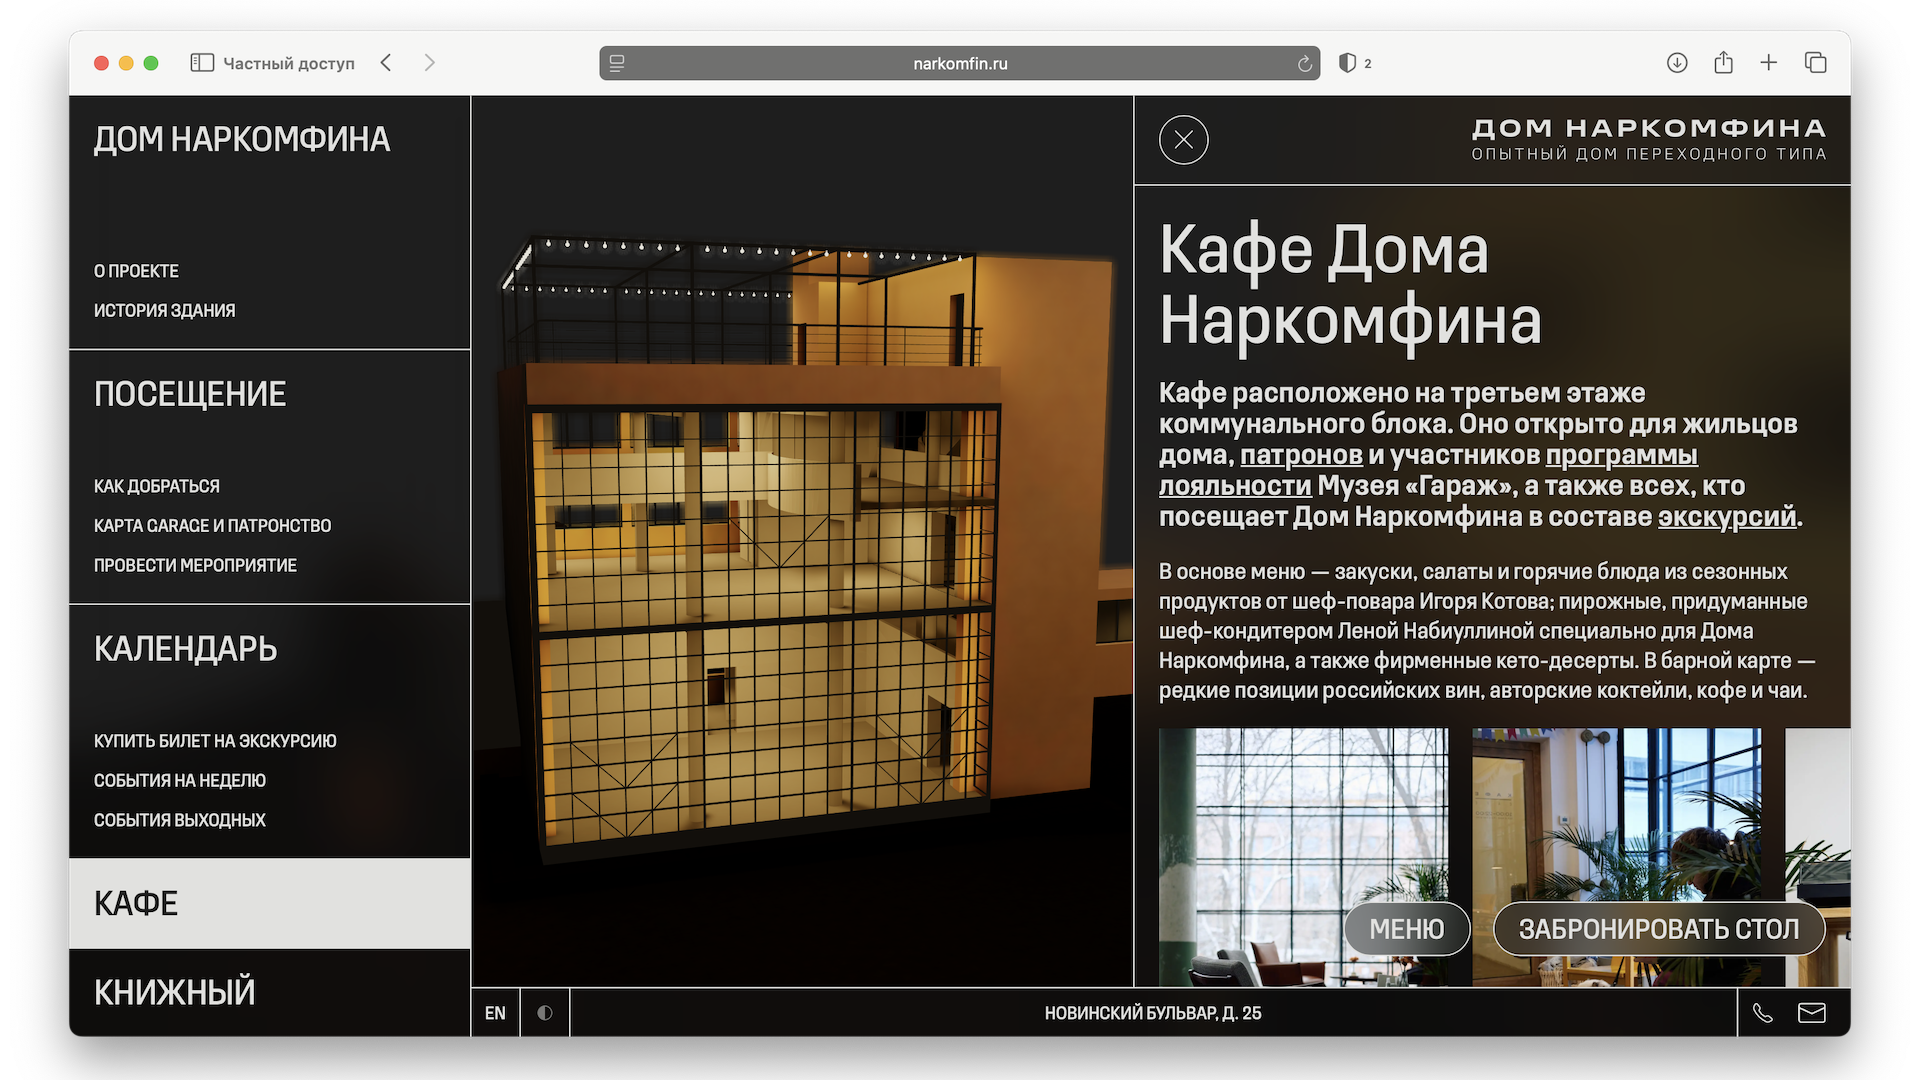The image size is (1920, 1080).
Task: Toggle the Safari sidebar icon
Action: [202, 63]
